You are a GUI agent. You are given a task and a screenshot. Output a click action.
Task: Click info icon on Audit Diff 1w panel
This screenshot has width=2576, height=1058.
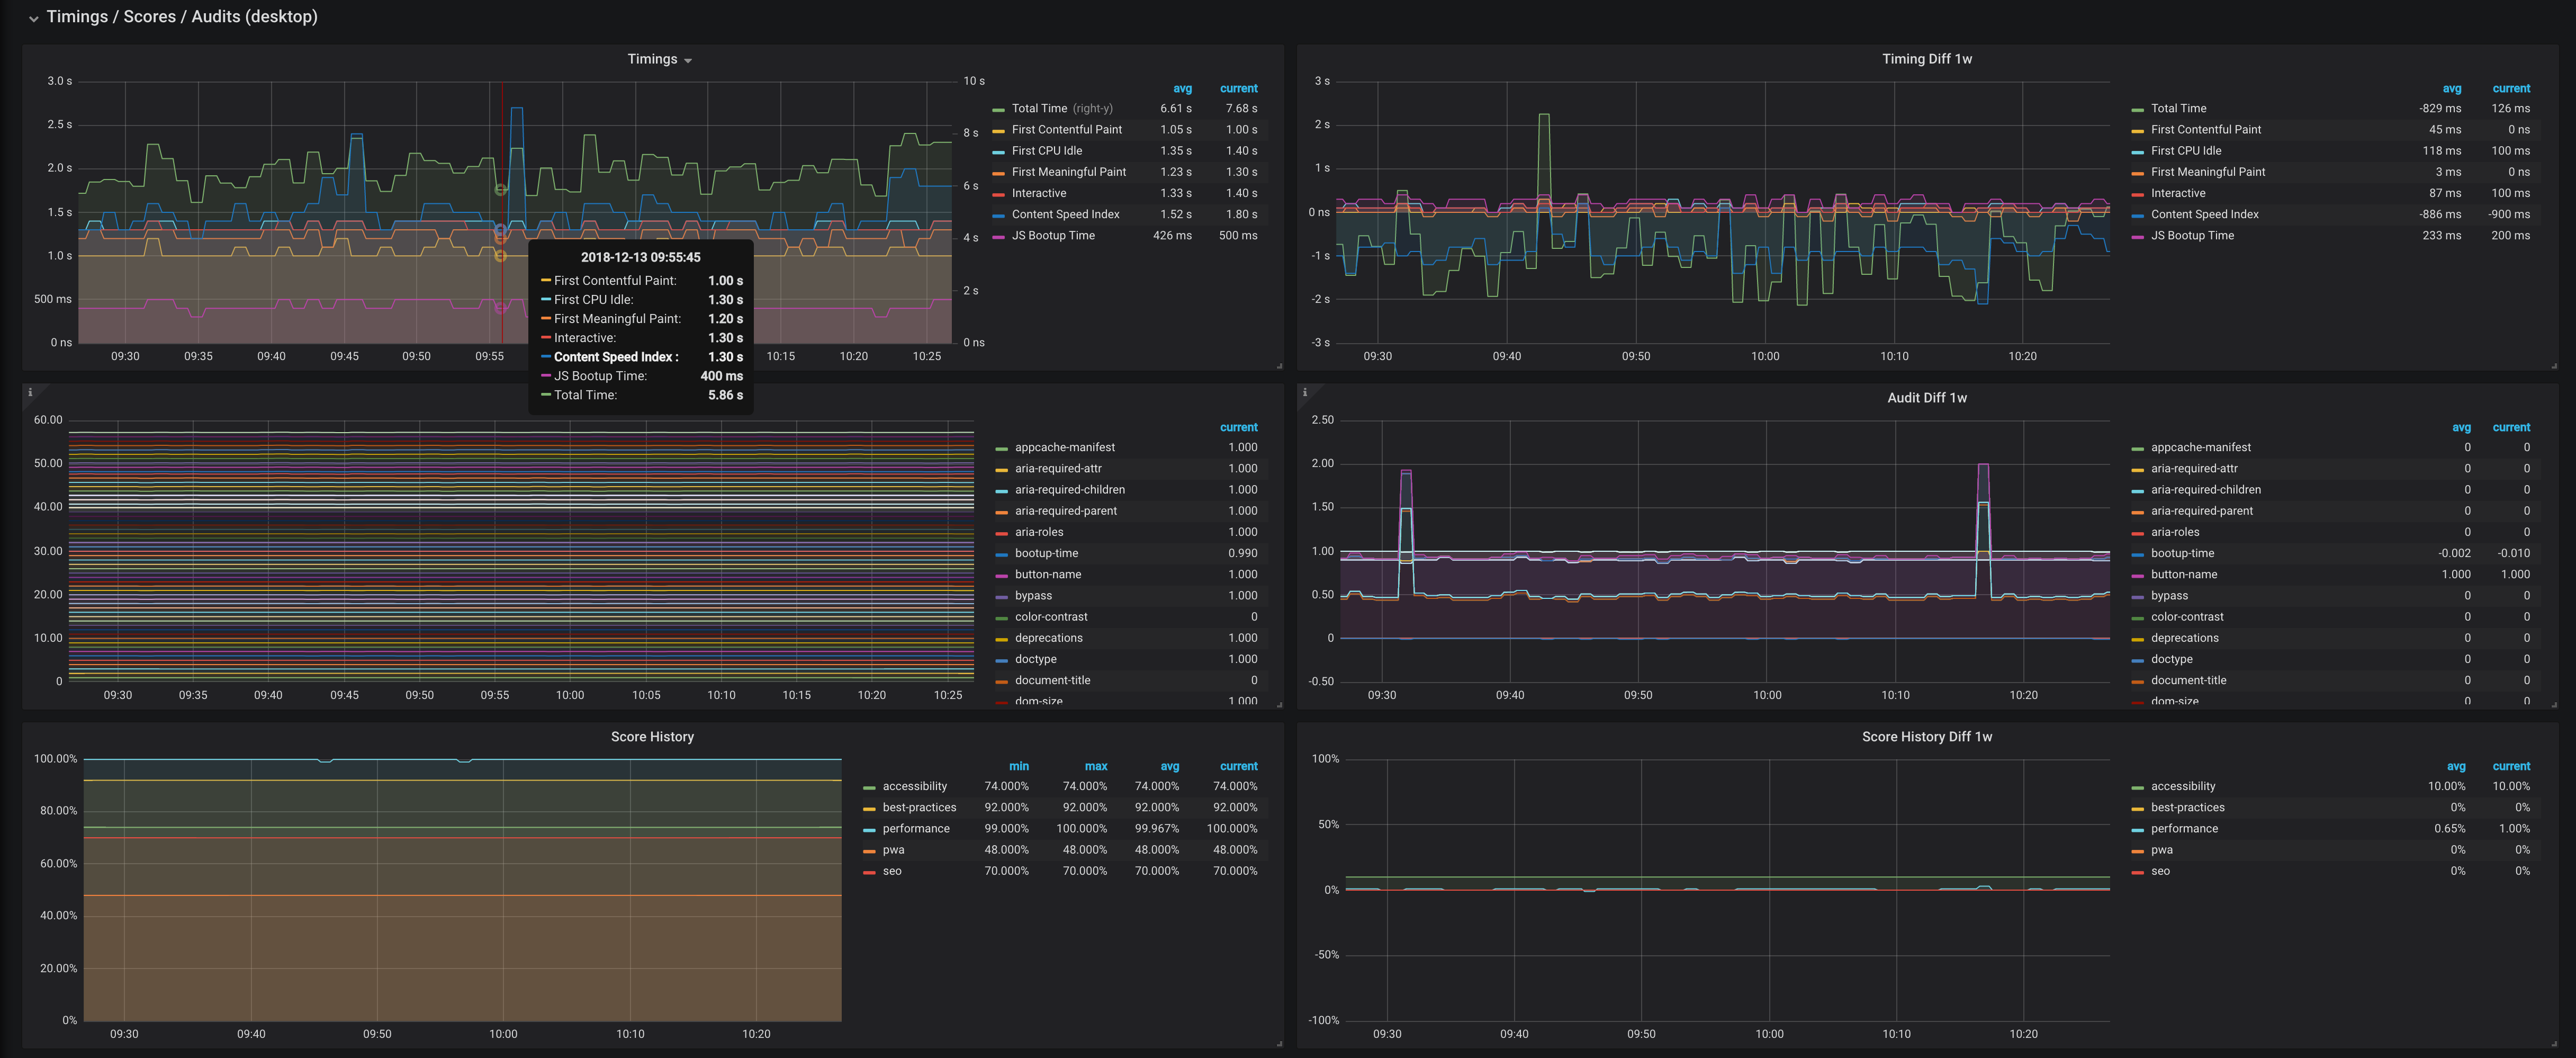tap(1305, 392)
